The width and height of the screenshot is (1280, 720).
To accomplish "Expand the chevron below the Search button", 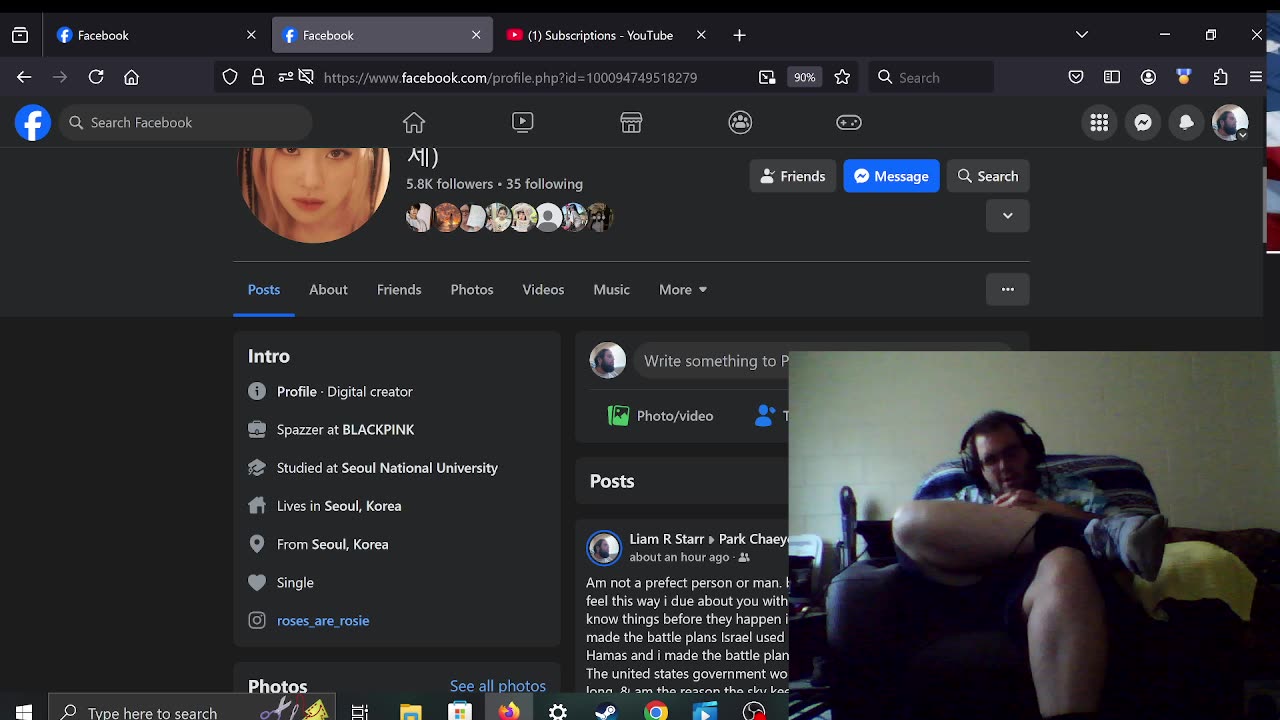I will pyautogui.click(x=1007, y=216).
